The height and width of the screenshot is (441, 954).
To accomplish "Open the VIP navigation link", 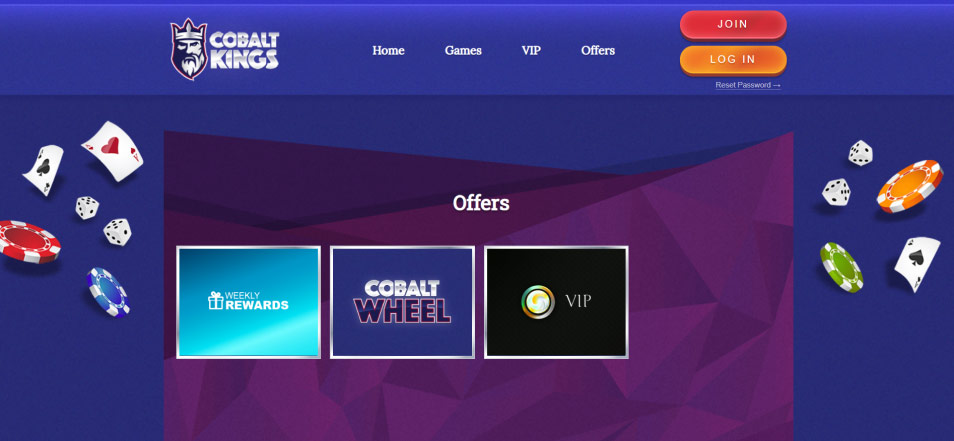I will tap(531, 50).
